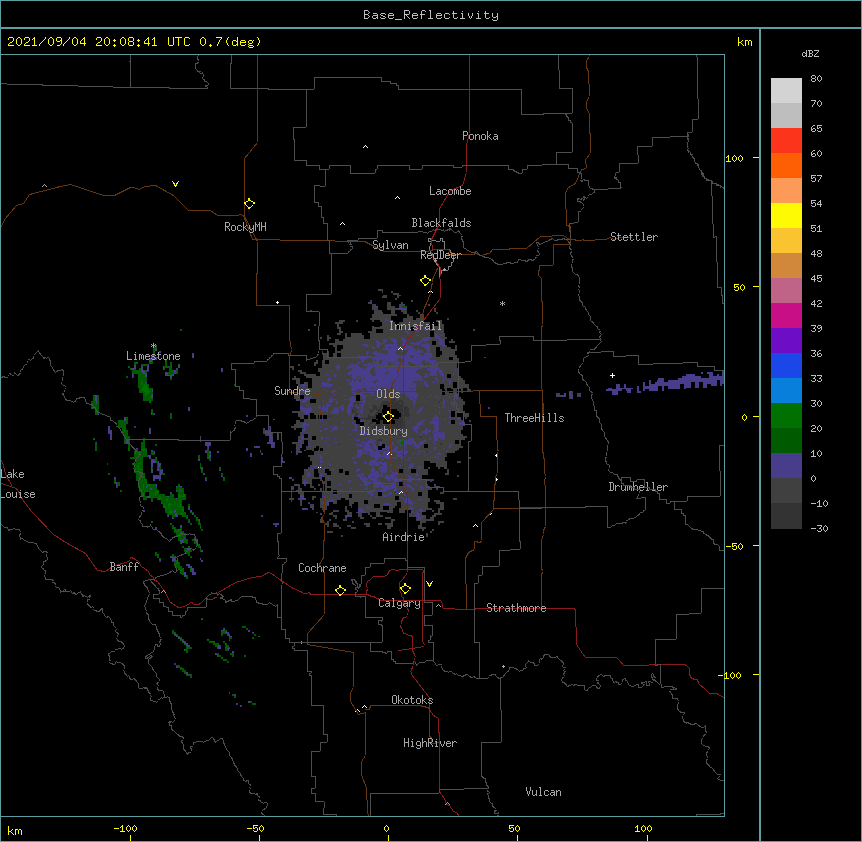Screen dimensions: 862x842
Task: Click the -50 tick label on the right axis
Action: pyautogui.click(x=734, y=546)
